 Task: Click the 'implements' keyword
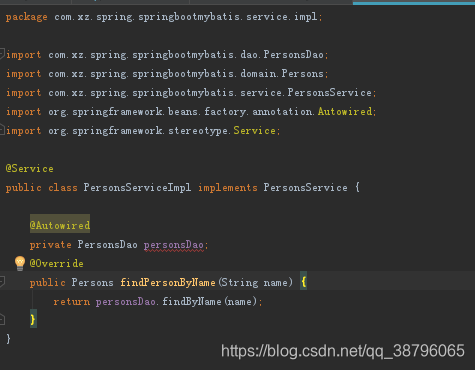click(x=228, y=188)
